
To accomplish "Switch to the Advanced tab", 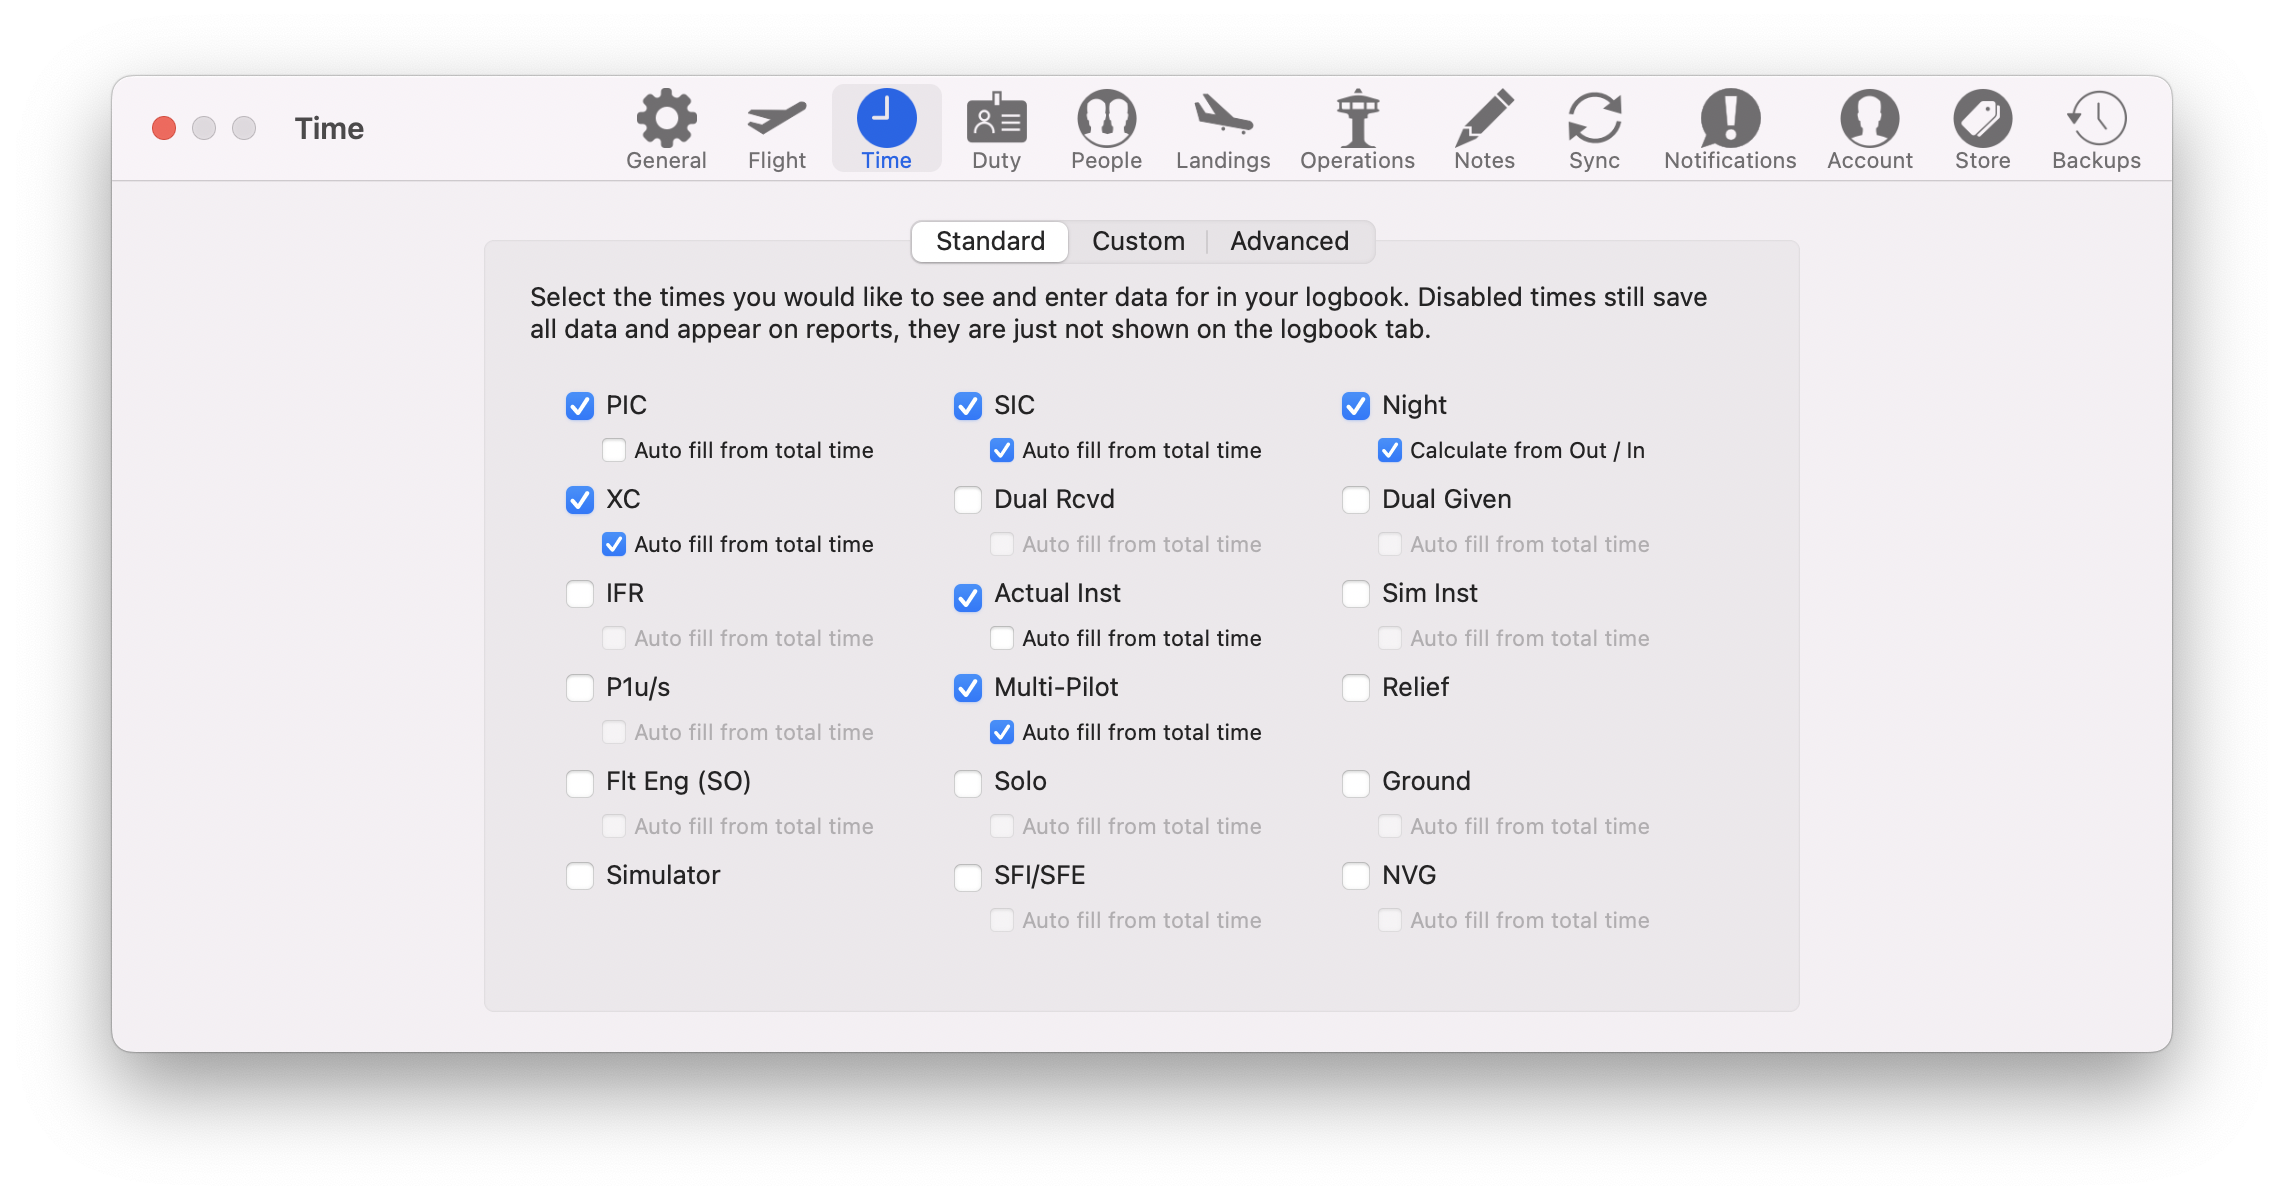I will [1289, 240].
